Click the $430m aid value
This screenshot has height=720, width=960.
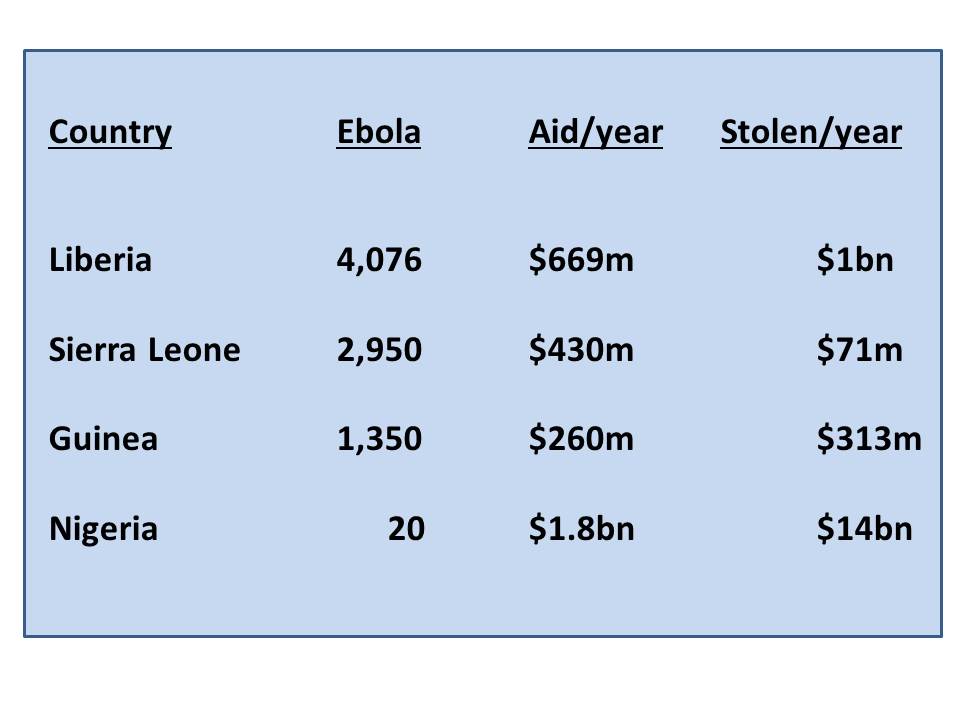coord(581,350)
